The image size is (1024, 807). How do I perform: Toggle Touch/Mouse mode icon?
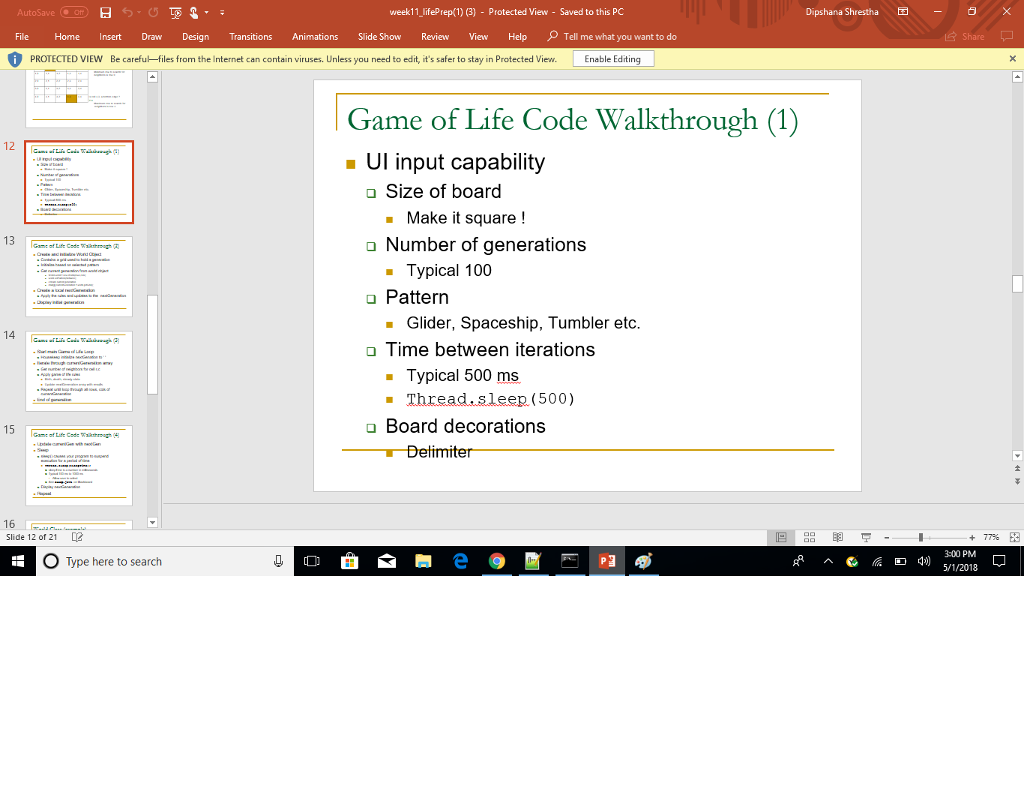tap(194, 12)
